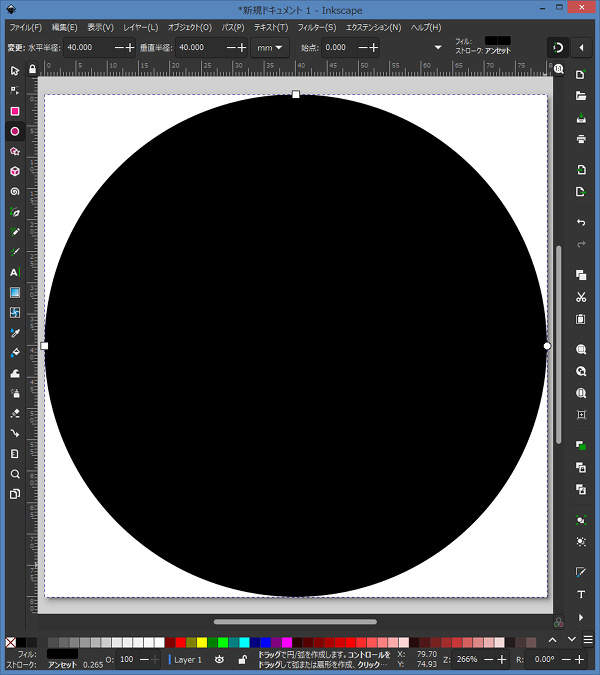Click the Undo arrow

(581, 222)
